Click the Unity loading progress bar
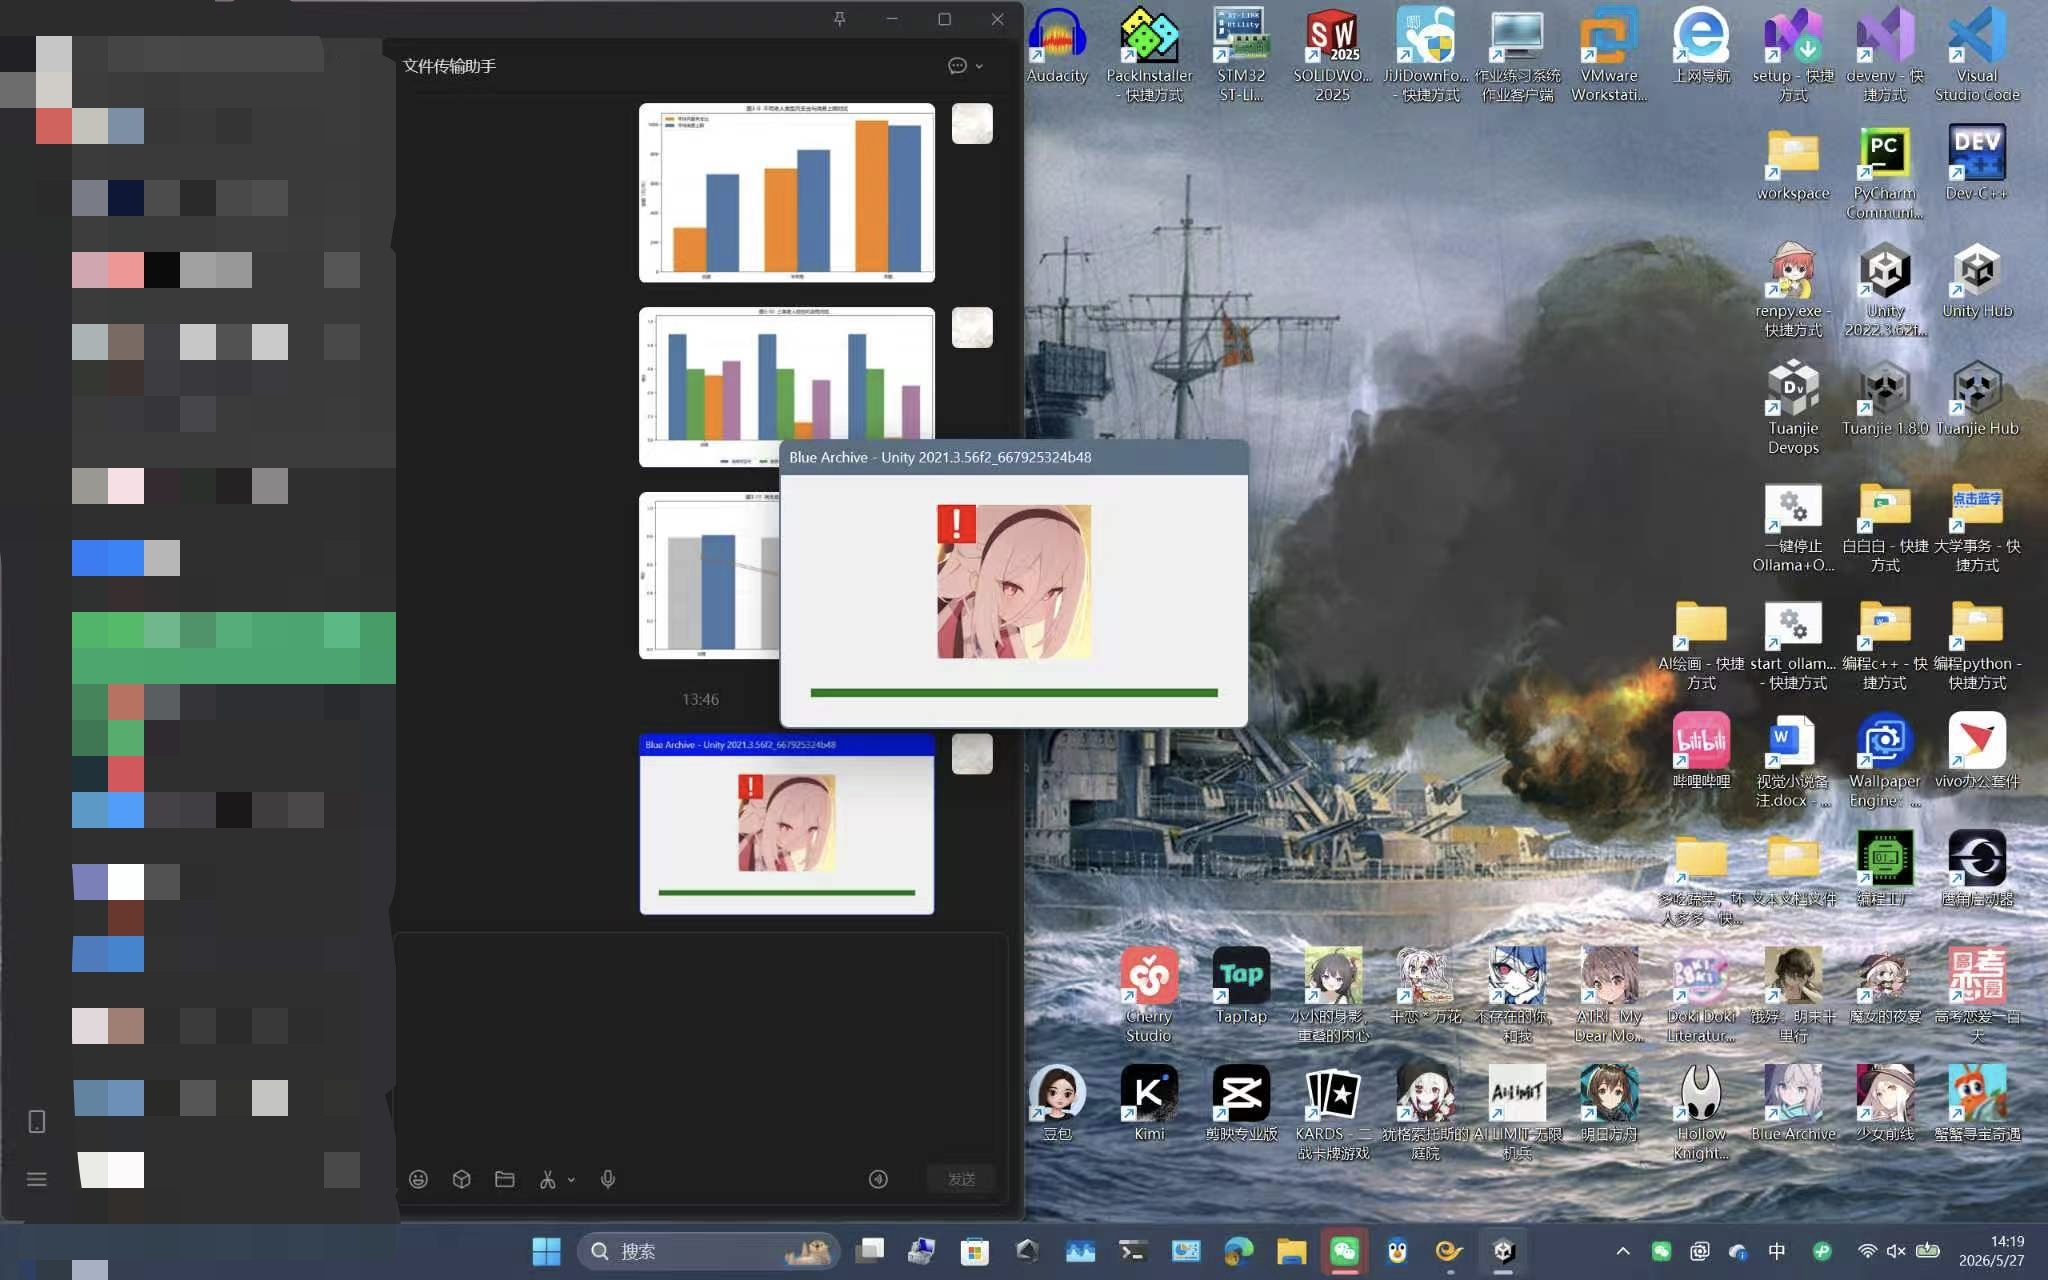This screenshot has height=1280, width=2048. point(1014,692)
